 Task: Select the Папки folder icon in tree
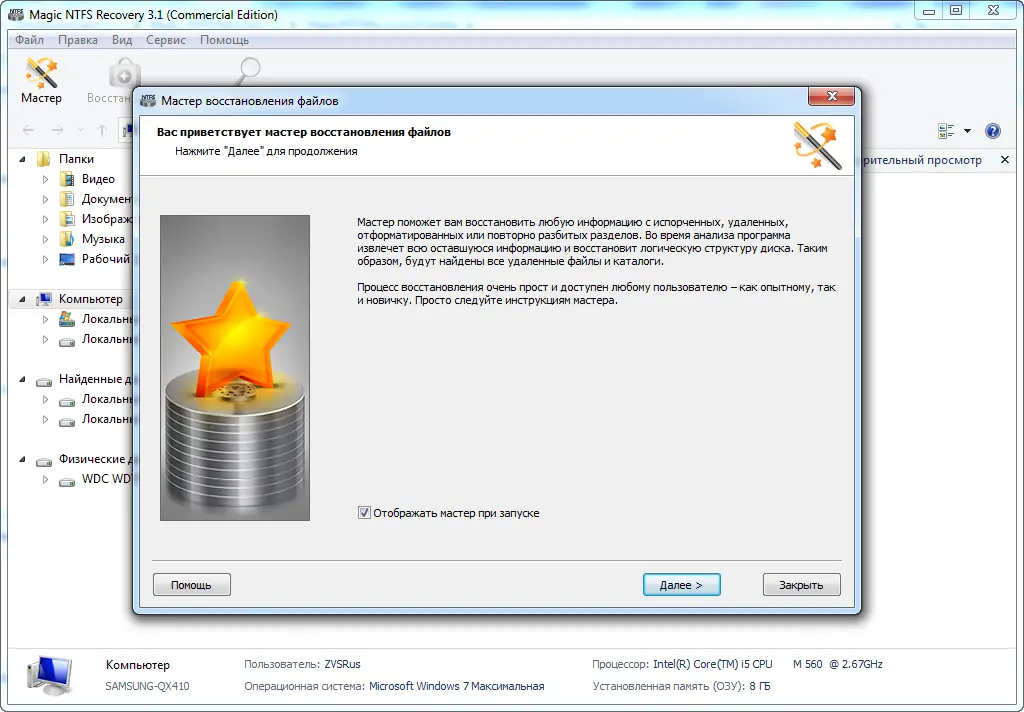[x=44, y=159]
